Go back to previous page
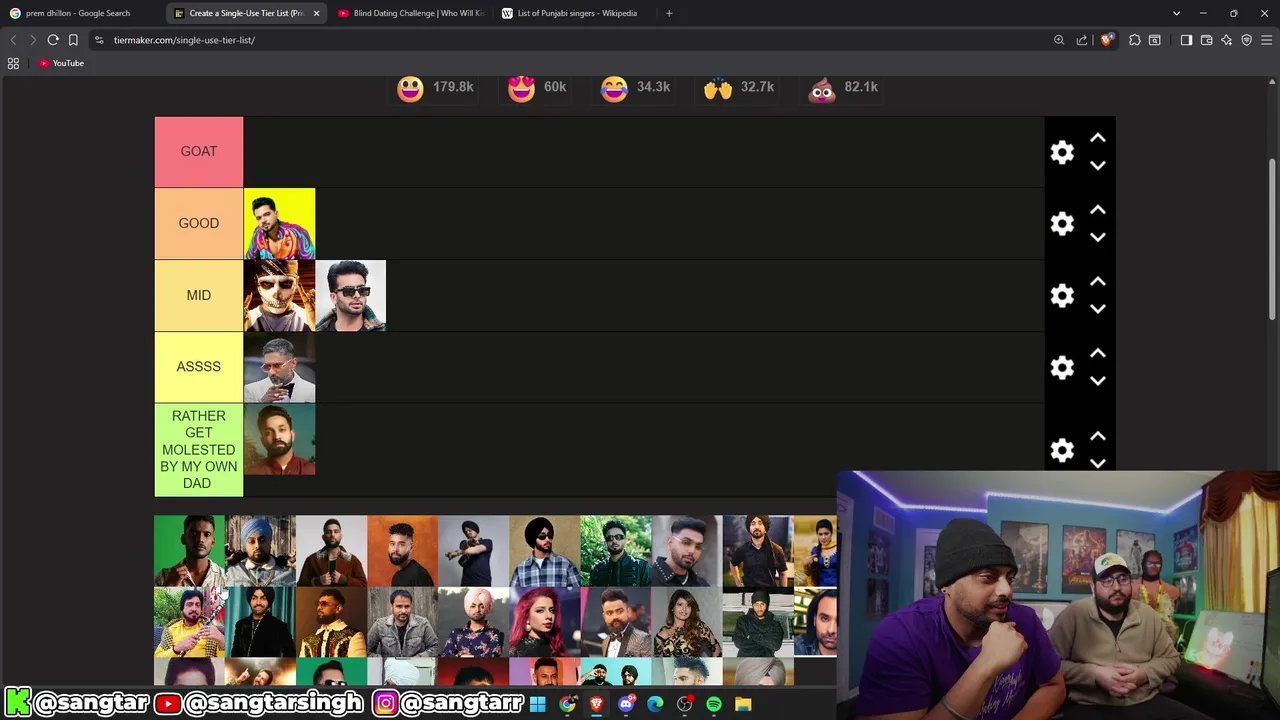Viewport: 1280px width, 720px height. click(x=13, y=40)
